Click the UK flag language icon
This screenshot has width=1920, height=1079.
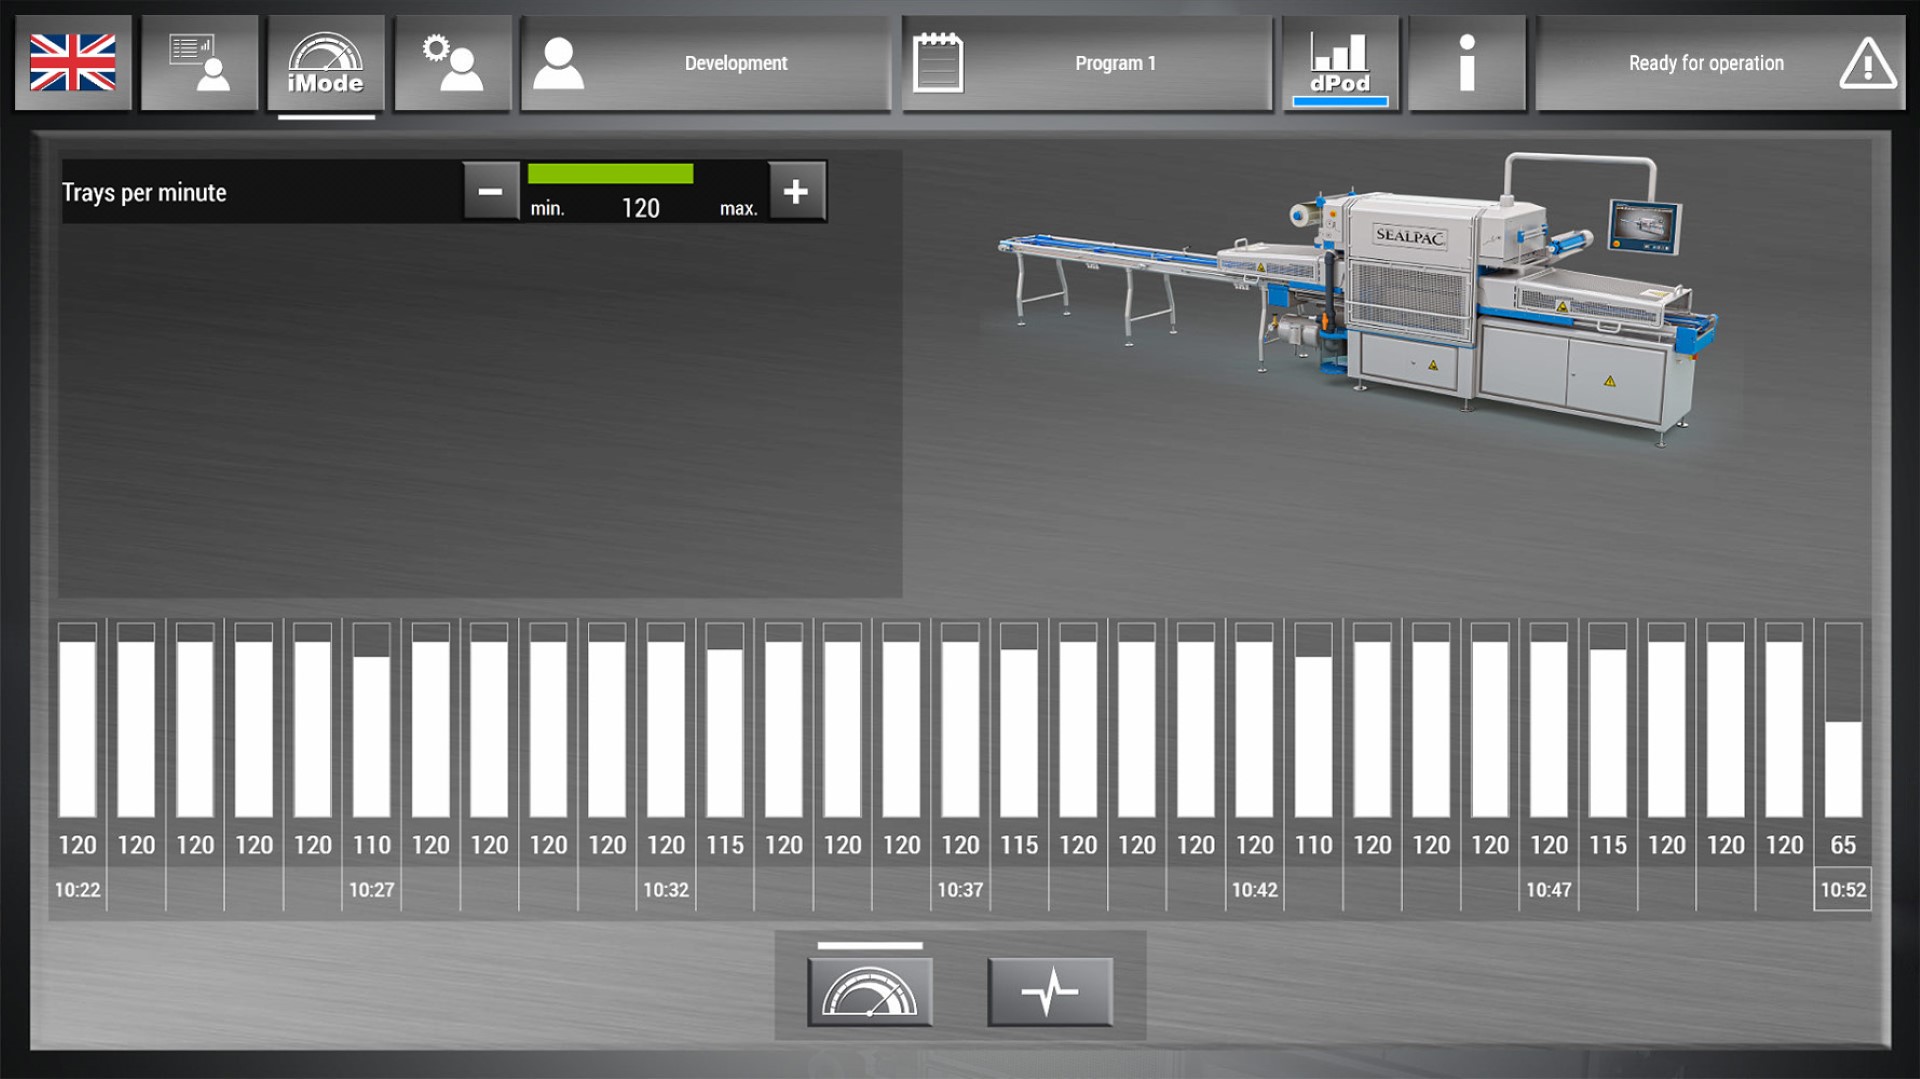click(73, 63)
